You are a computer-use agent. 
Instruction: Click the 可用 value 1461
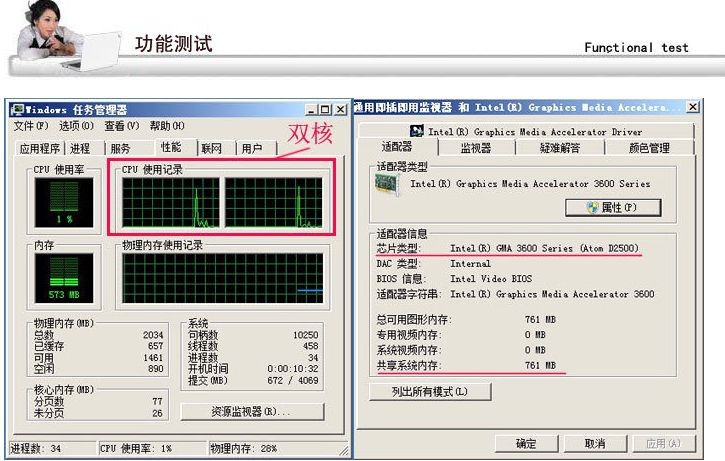pyautogui.click(x=153, y=357)
